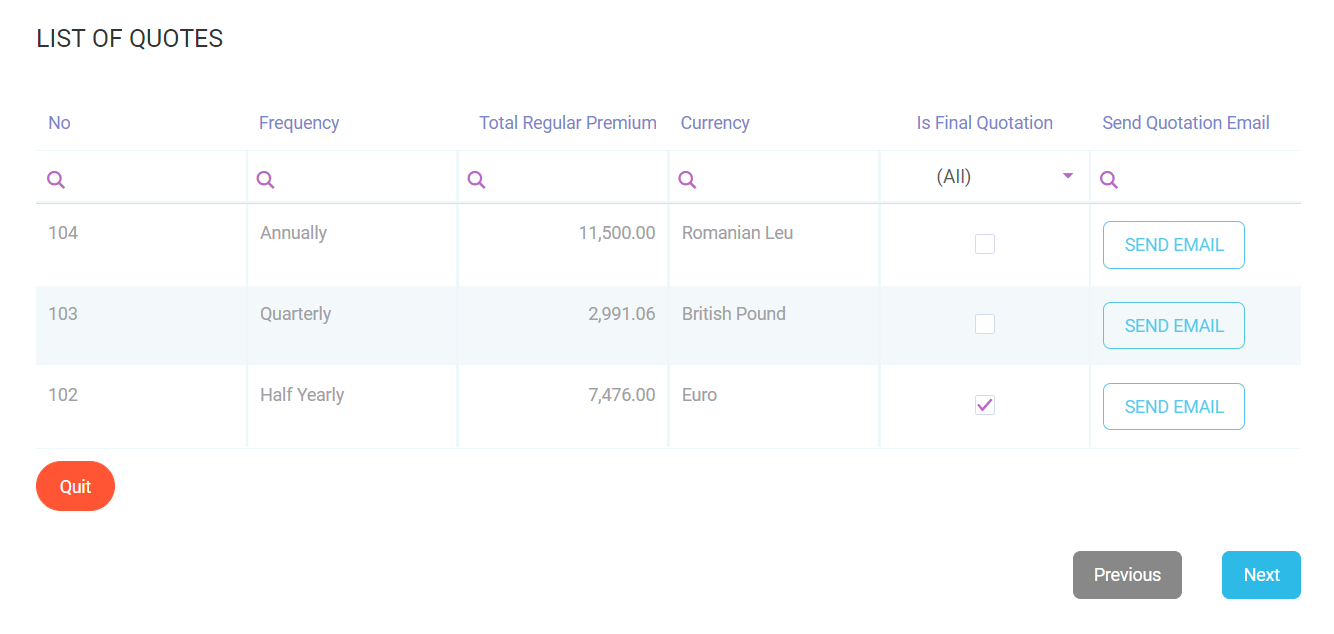Sort by the No column header
1334x634 pixels.
pos(59,123)
